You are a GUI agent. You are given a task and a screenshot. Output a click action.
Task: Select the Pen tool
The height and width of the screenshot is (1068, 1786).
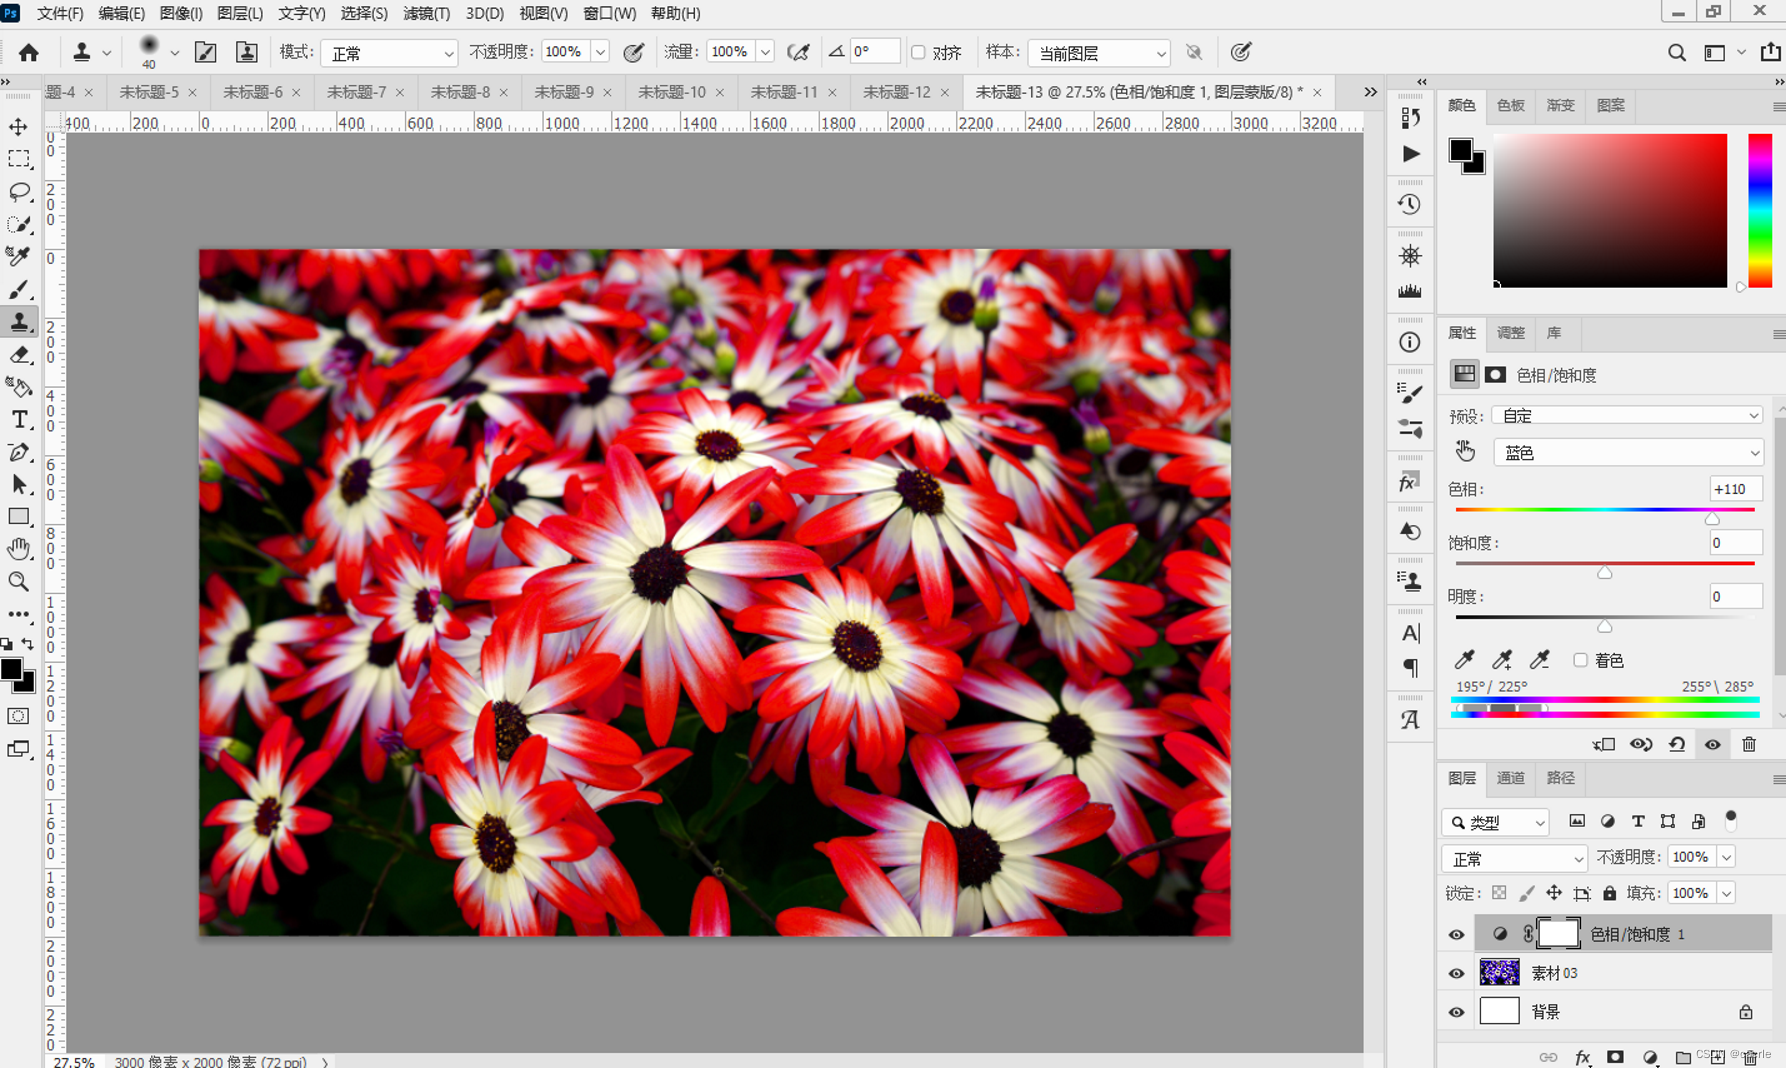click(x=19, y=452)
